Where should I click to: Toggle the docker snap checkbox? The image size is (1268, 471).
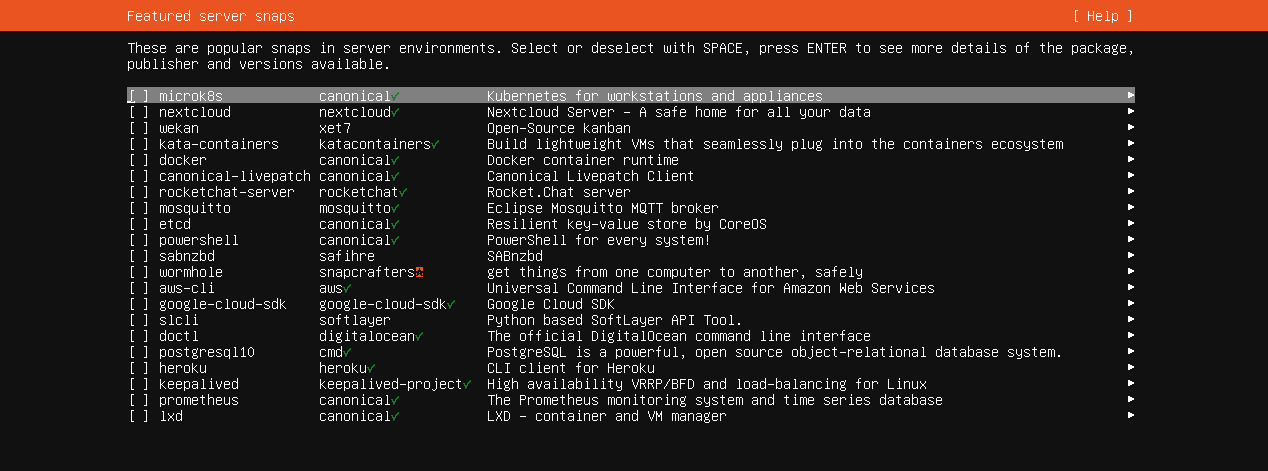(139, 160)
